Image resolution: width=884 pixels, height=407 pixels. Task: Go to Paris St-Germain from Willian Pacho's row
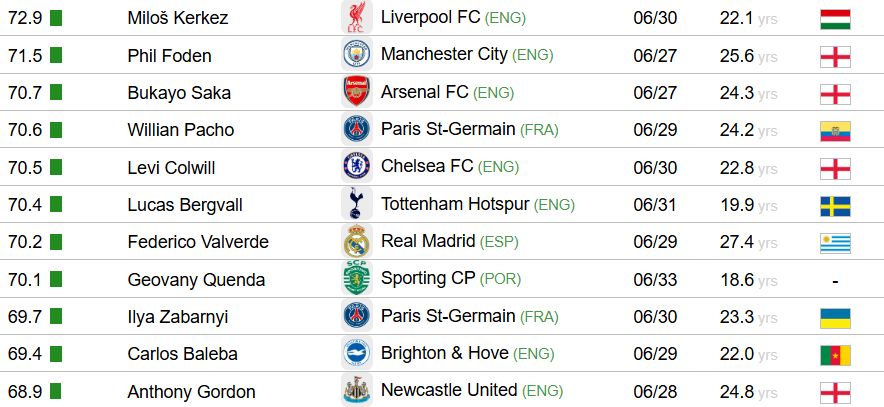click(448, 129)
